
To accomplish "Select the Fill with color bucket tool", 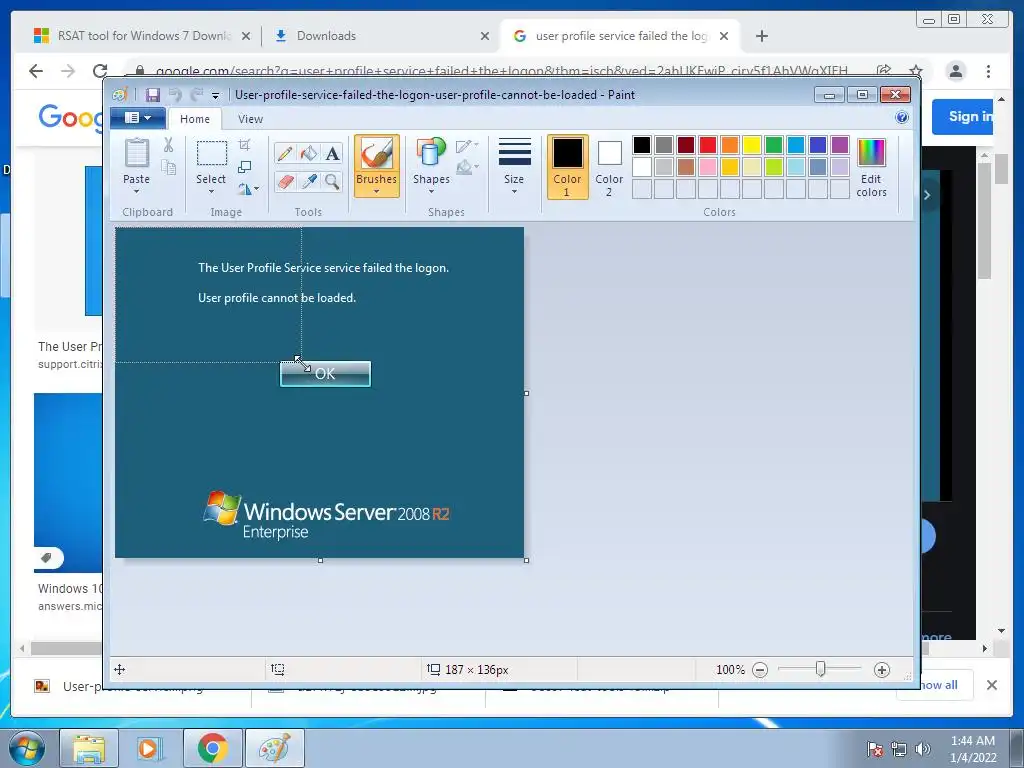I will pos(308,153).
